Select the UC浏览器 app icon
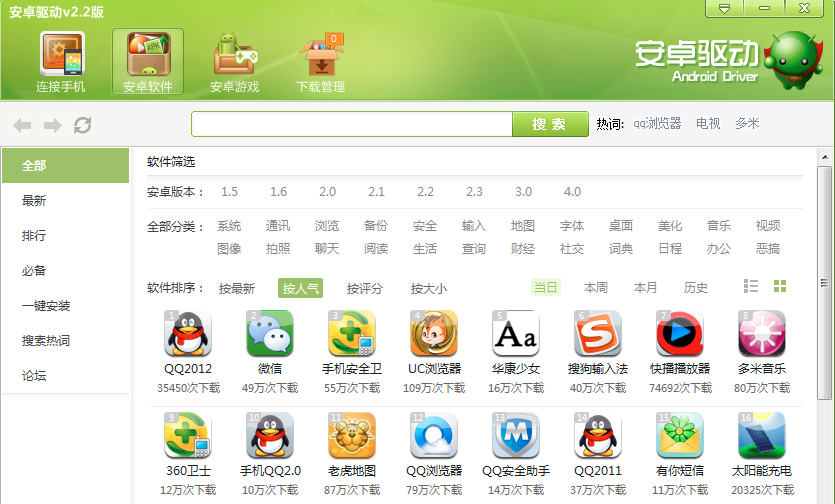This screenshot has width=835, height=504. (x=434, y=334)
